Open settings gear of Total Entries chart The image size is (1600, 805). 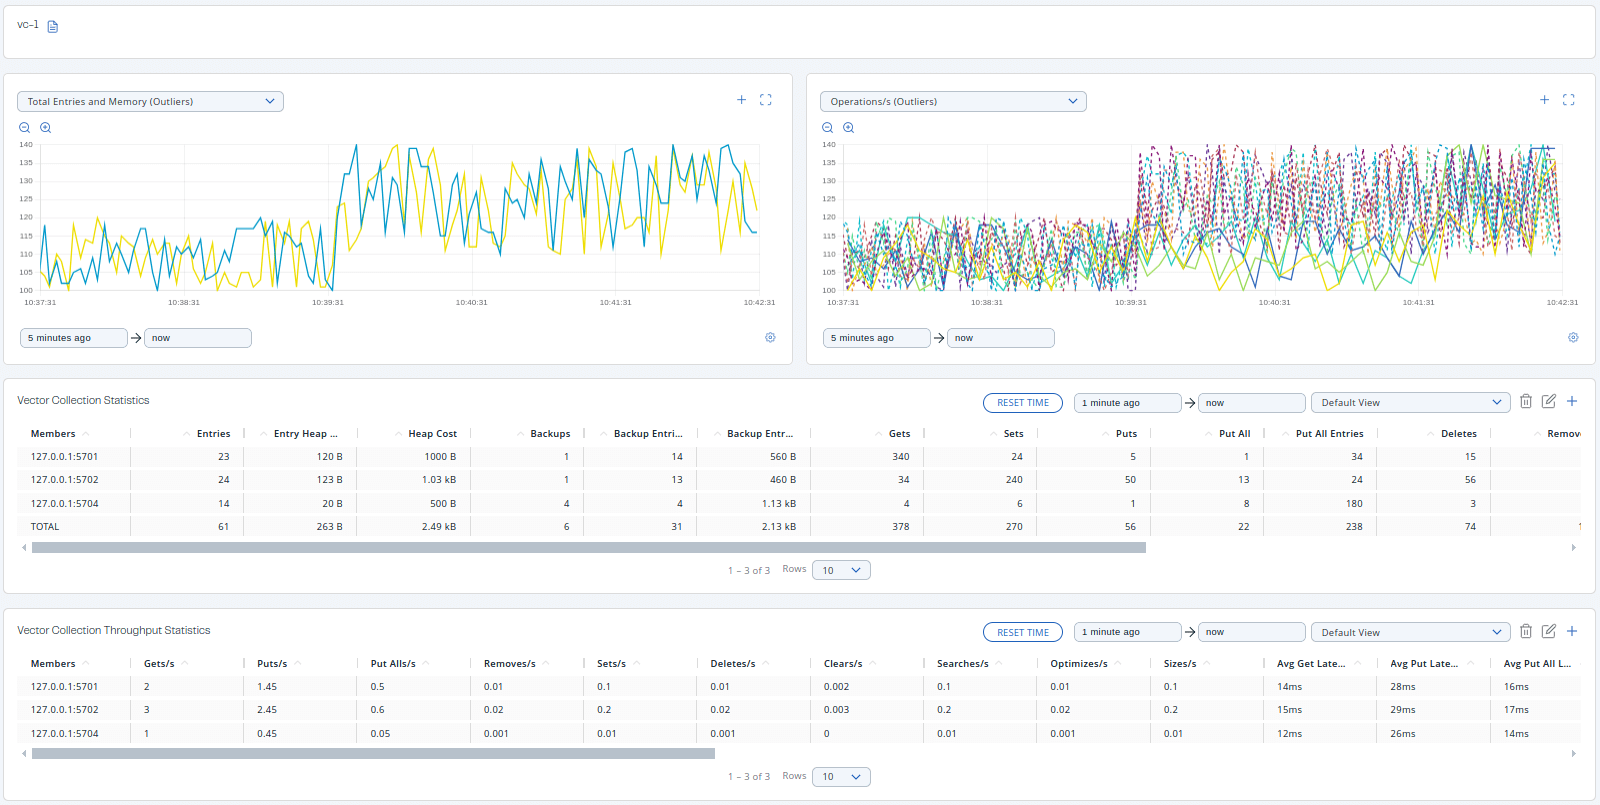point(770,338)
